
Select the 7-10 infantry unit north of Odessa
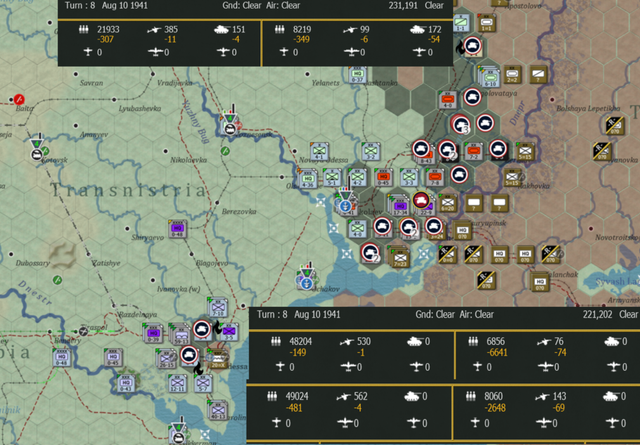(x=218, y=307)
